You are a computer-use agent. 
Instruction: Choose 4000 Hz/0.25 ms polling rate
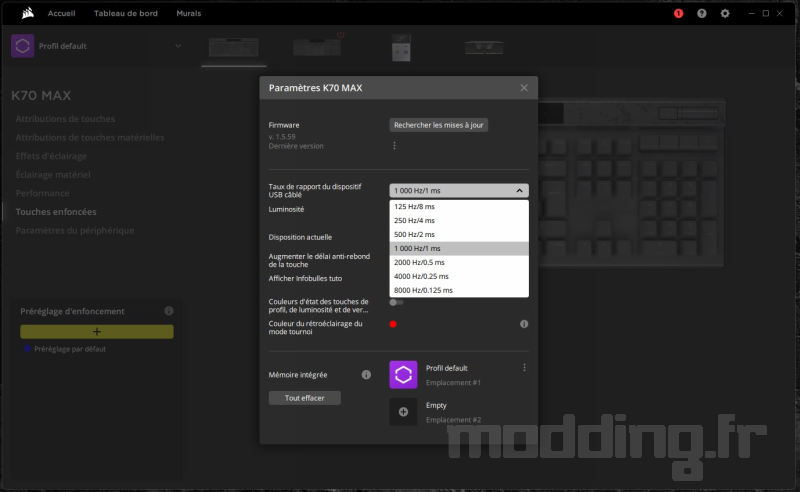coord(459,276)
